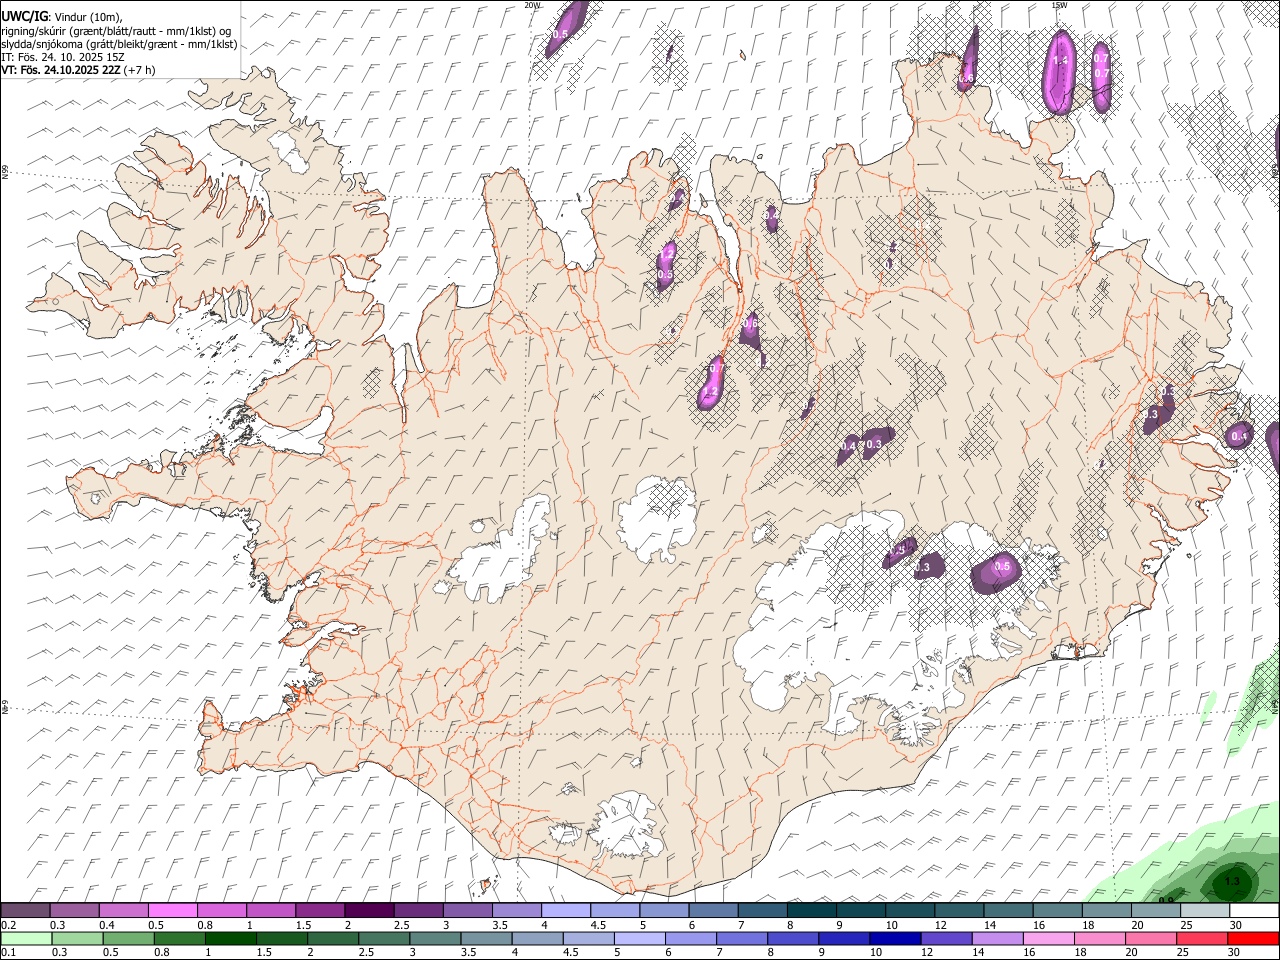Click the 1.4 snowfall value off the northeast coast
This screenshot has height=960, width=1280.
point(1061,61)
